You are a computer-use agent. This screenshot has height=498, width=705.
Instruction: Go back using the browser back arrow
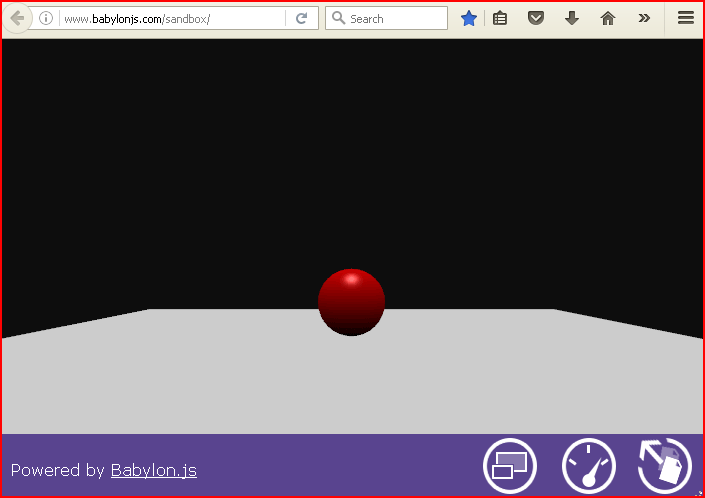[x=17, y=18]
